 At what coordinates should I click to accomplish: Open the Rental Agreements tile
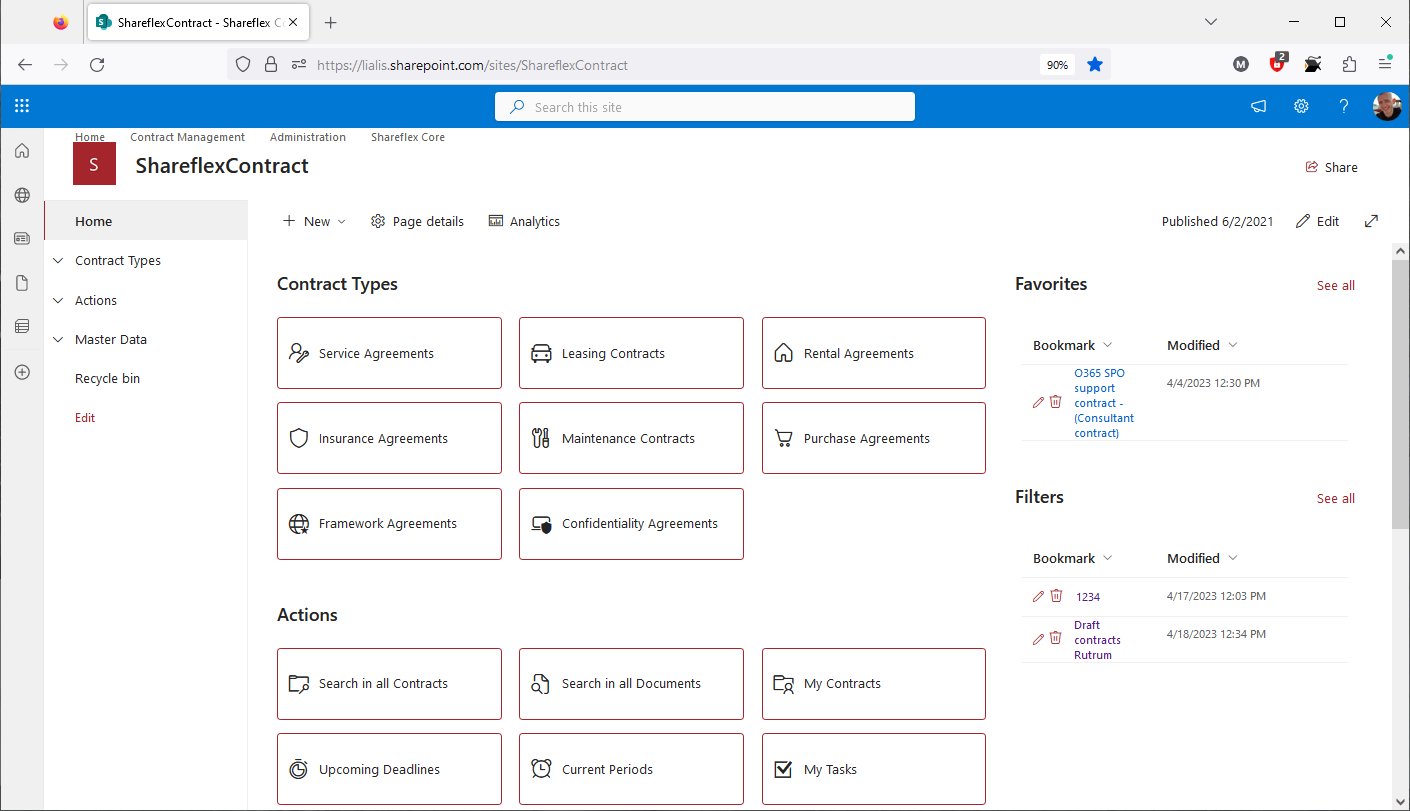click(x=874, y=353)
